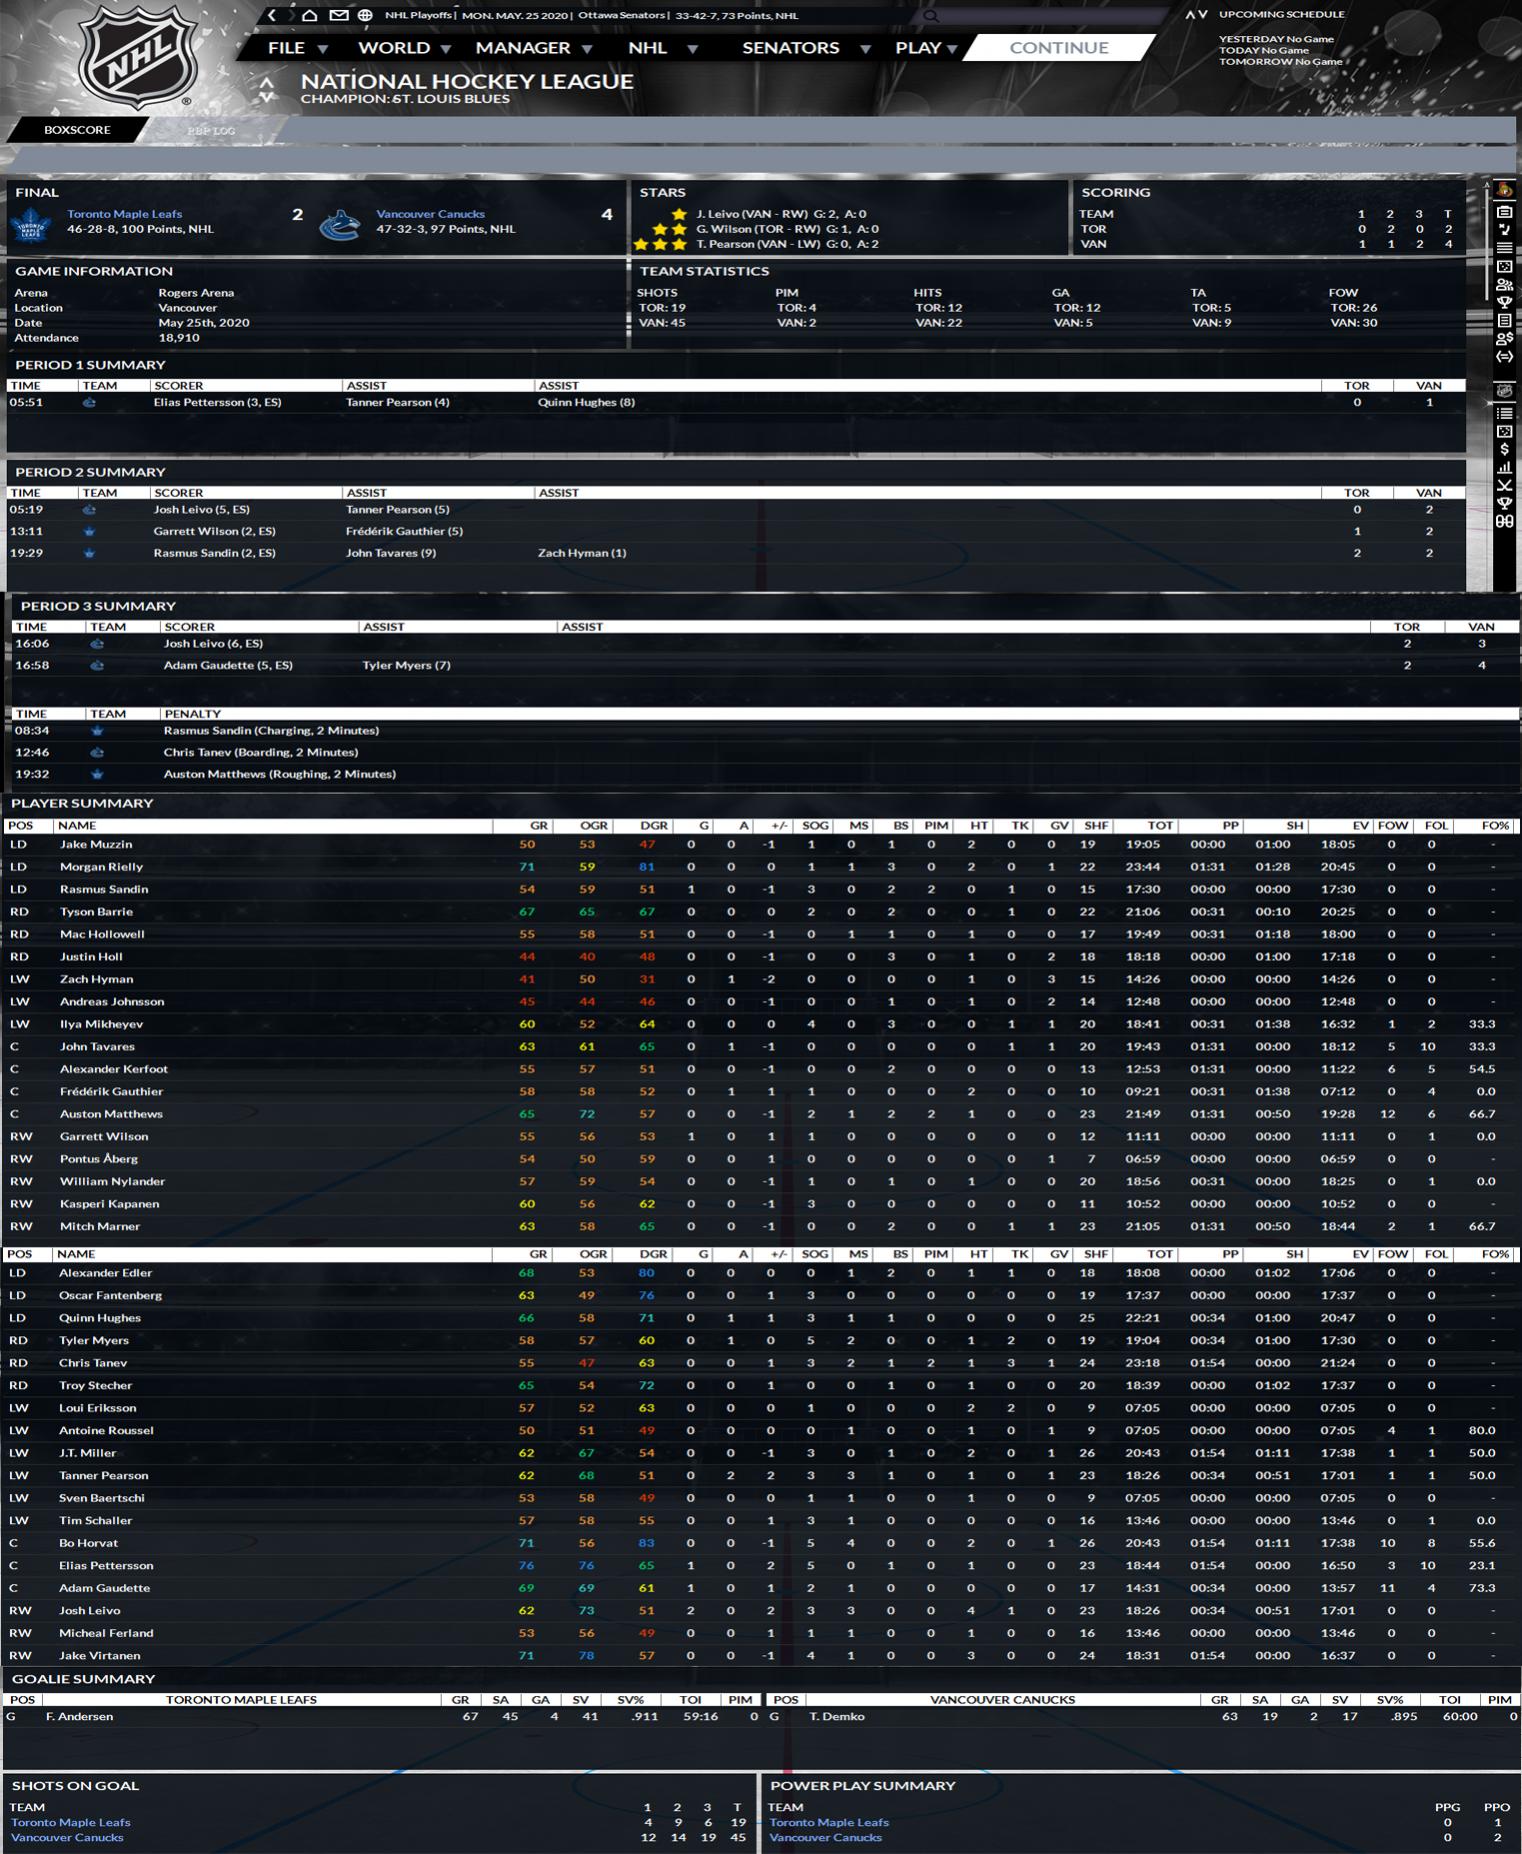
Task: Open the upper rink schedule icon in sidebar
Action: pyautogui.click(x=1504, y=266)
